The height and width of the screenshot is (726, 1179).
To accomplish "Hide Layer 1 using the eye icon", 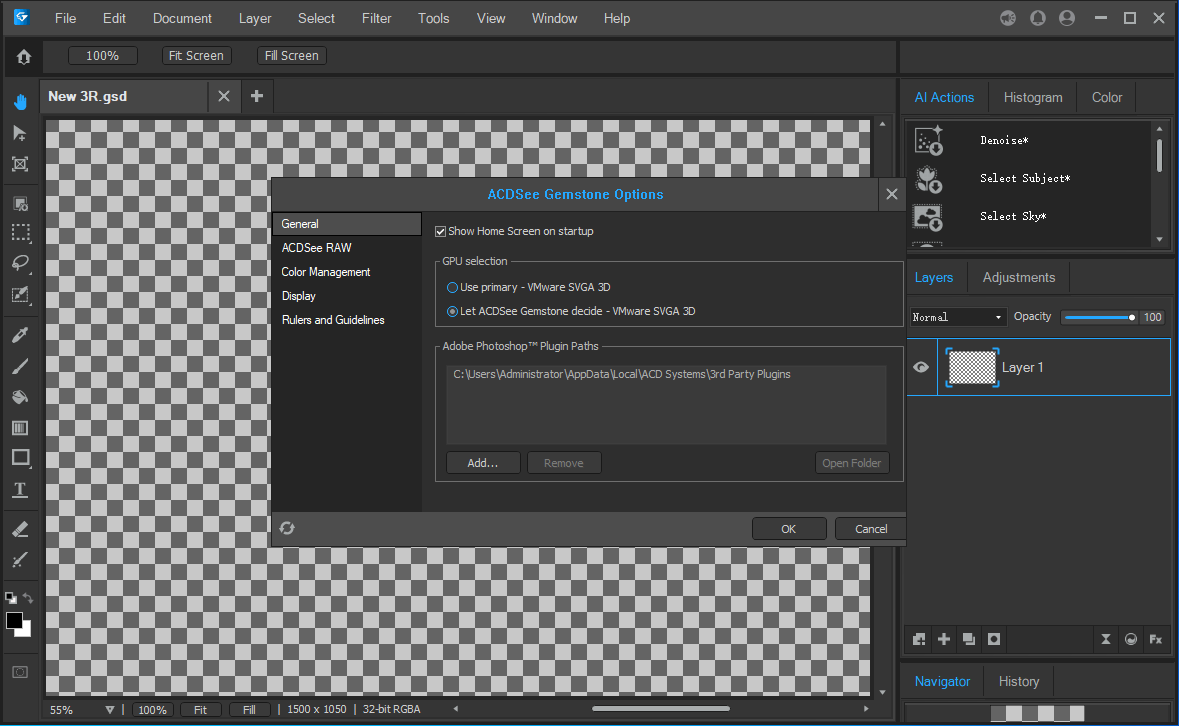I will click(921, 367).
